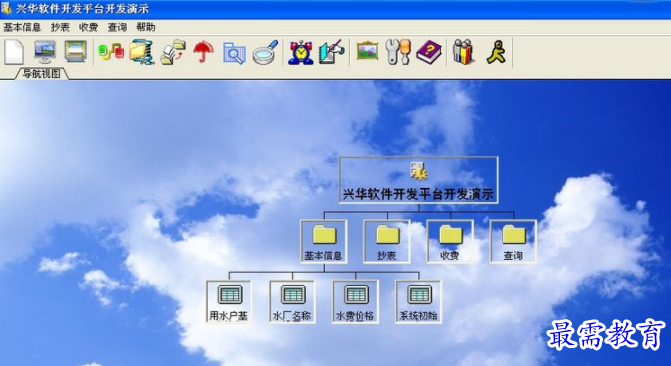Click the desktop monitor toolbar icon
The image size is (671, 366).
[45, 52]
